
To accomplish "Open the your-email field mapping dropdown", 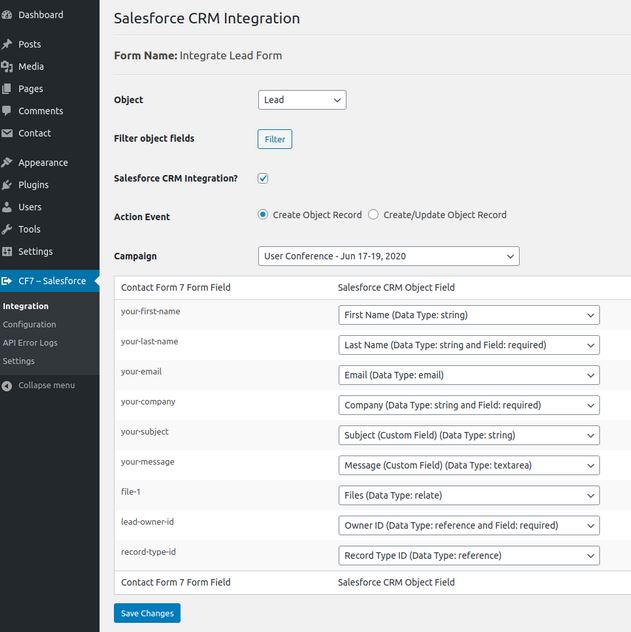I will click(469, 375).
